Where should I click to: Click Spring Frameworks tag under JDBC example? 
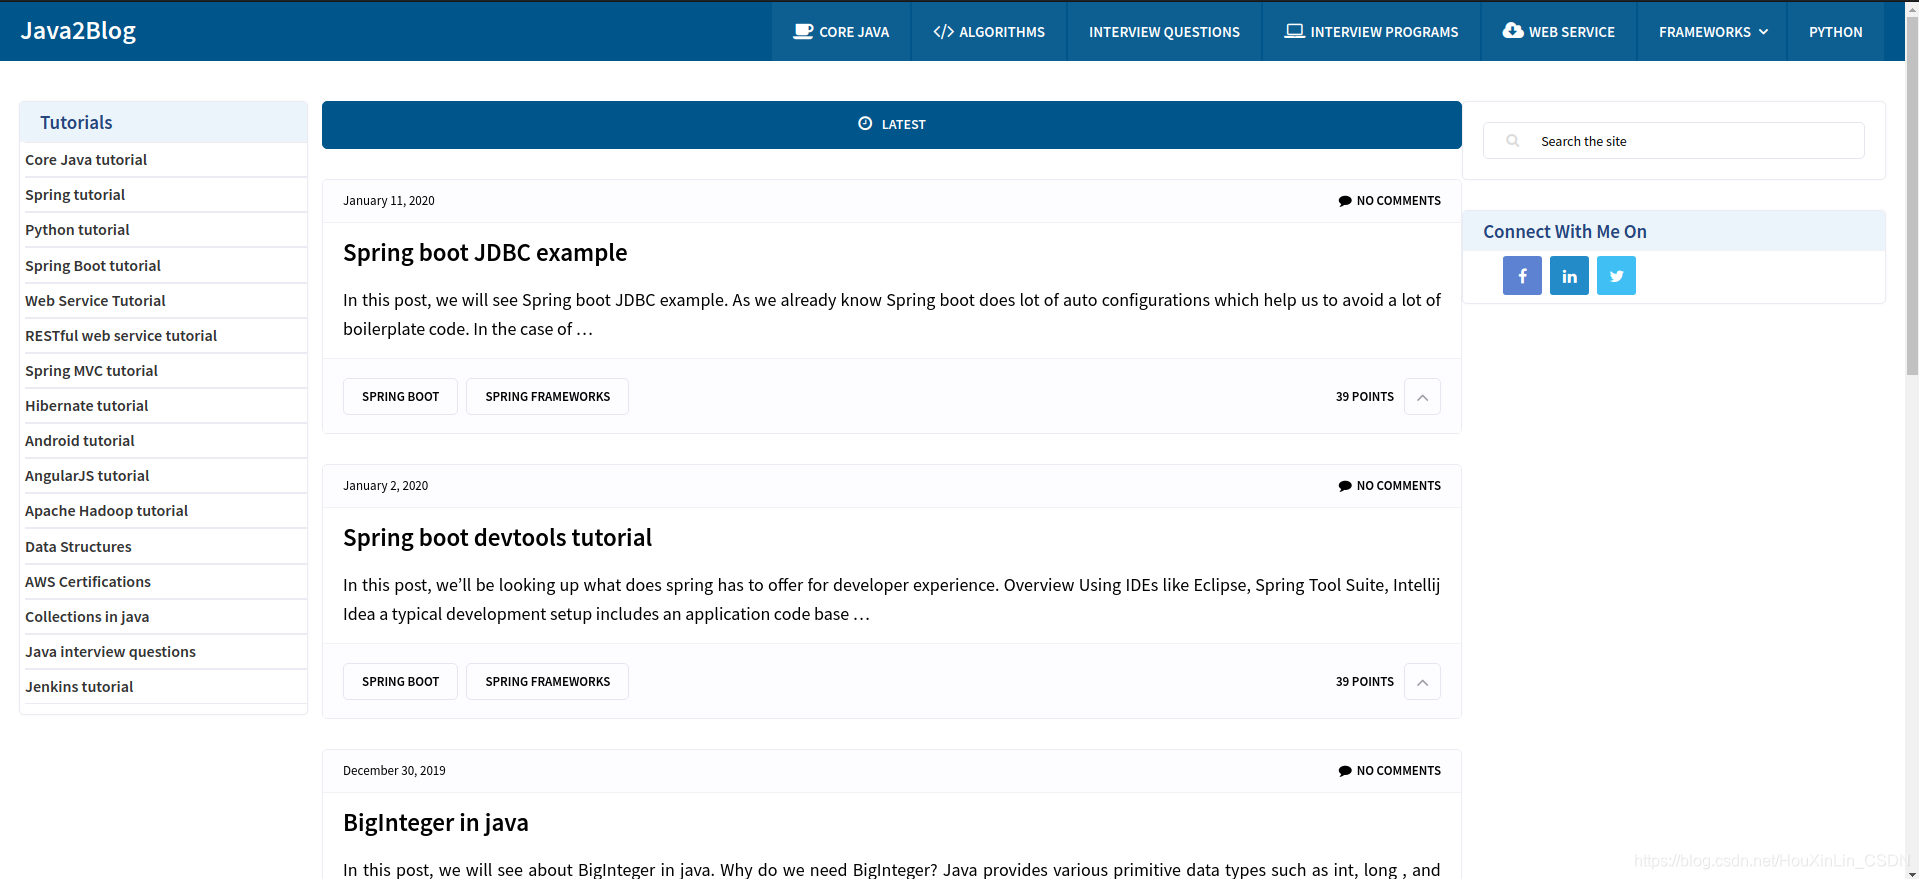tap(547, 397)
